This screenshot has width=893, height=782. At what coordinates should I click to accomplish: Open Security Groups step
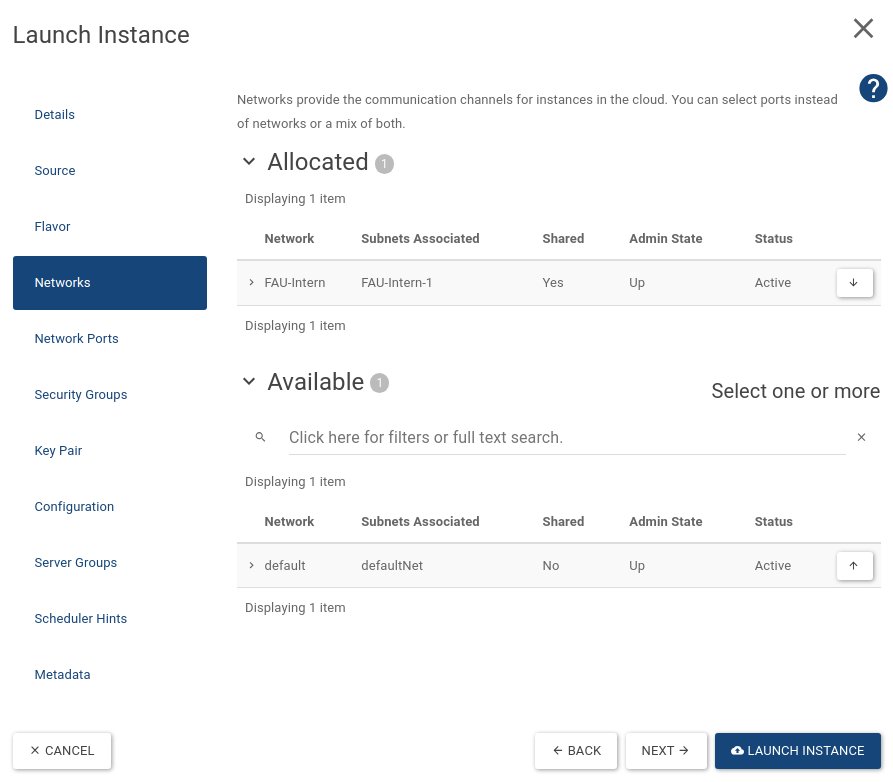click(x=81, y=395)
